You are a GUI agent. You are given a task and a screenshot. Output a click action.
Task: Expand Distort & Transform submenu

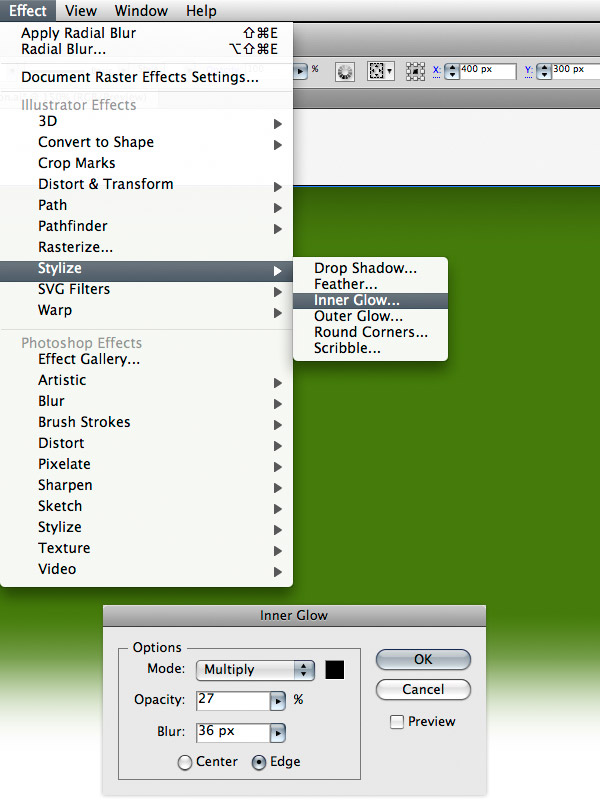click(146, 184)
